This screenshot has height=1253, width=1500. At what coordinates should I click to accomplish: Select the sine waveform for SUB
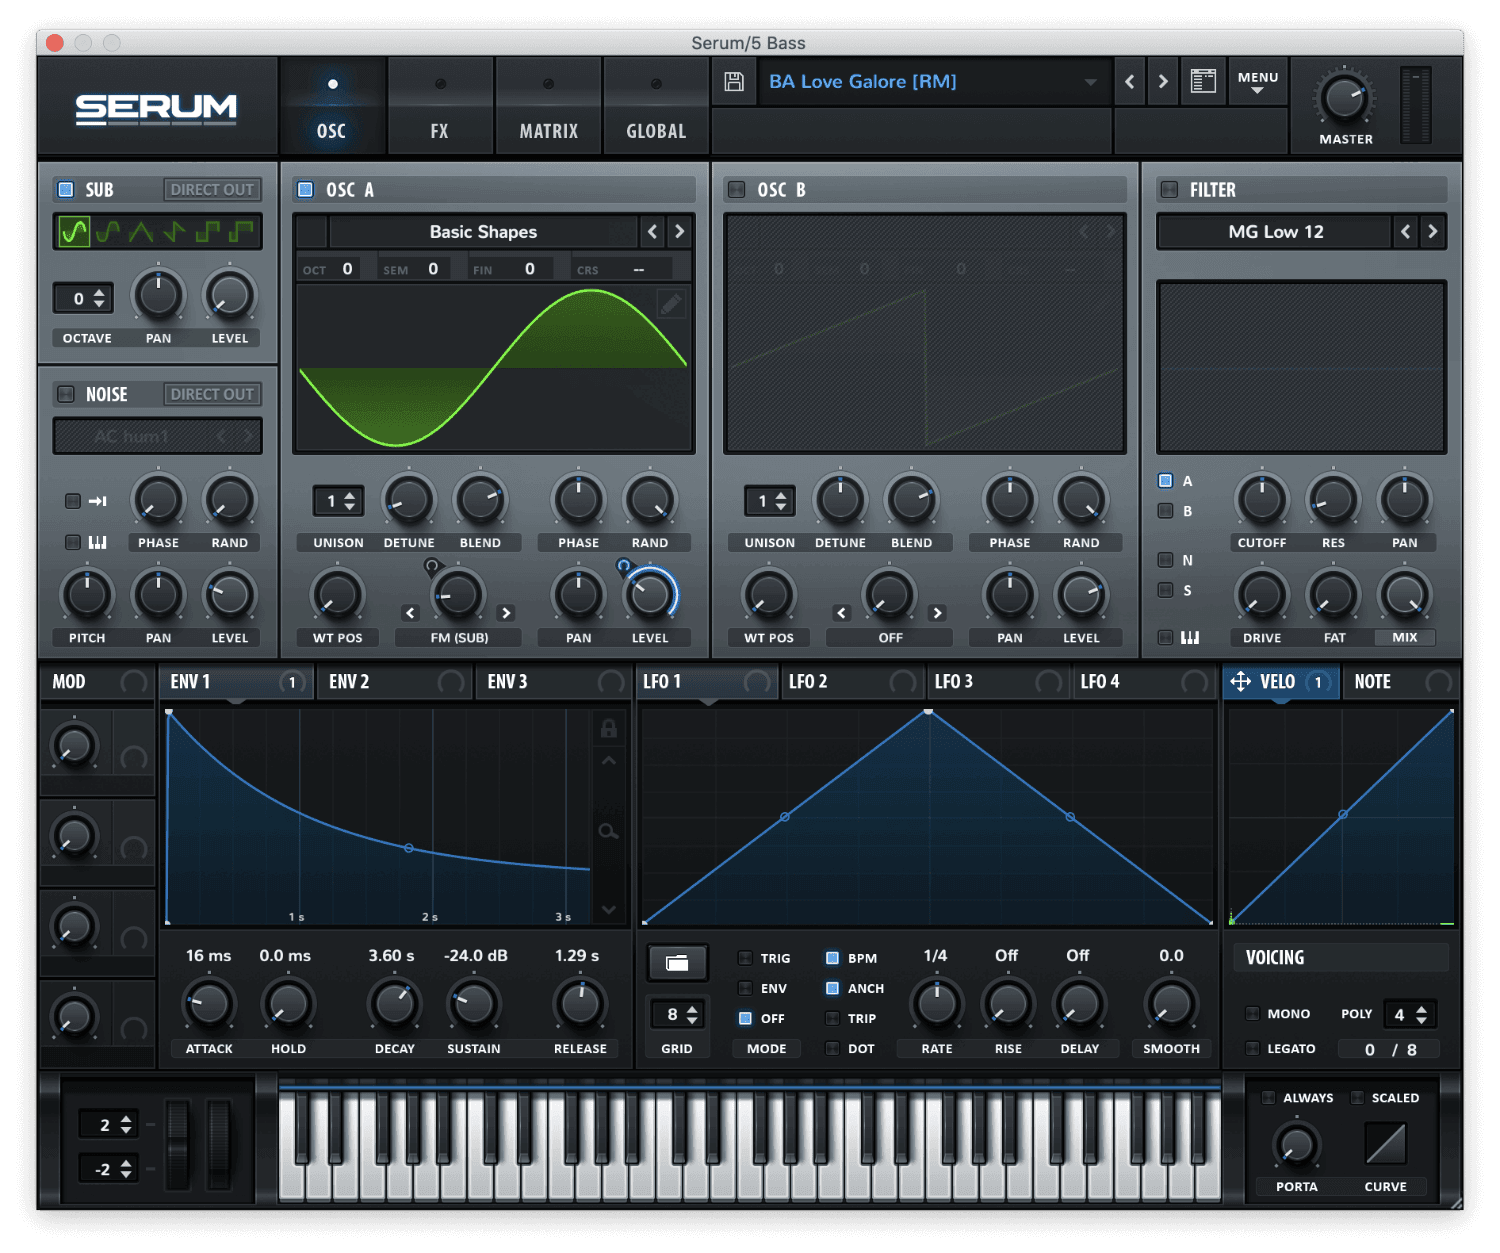point(74,232)
